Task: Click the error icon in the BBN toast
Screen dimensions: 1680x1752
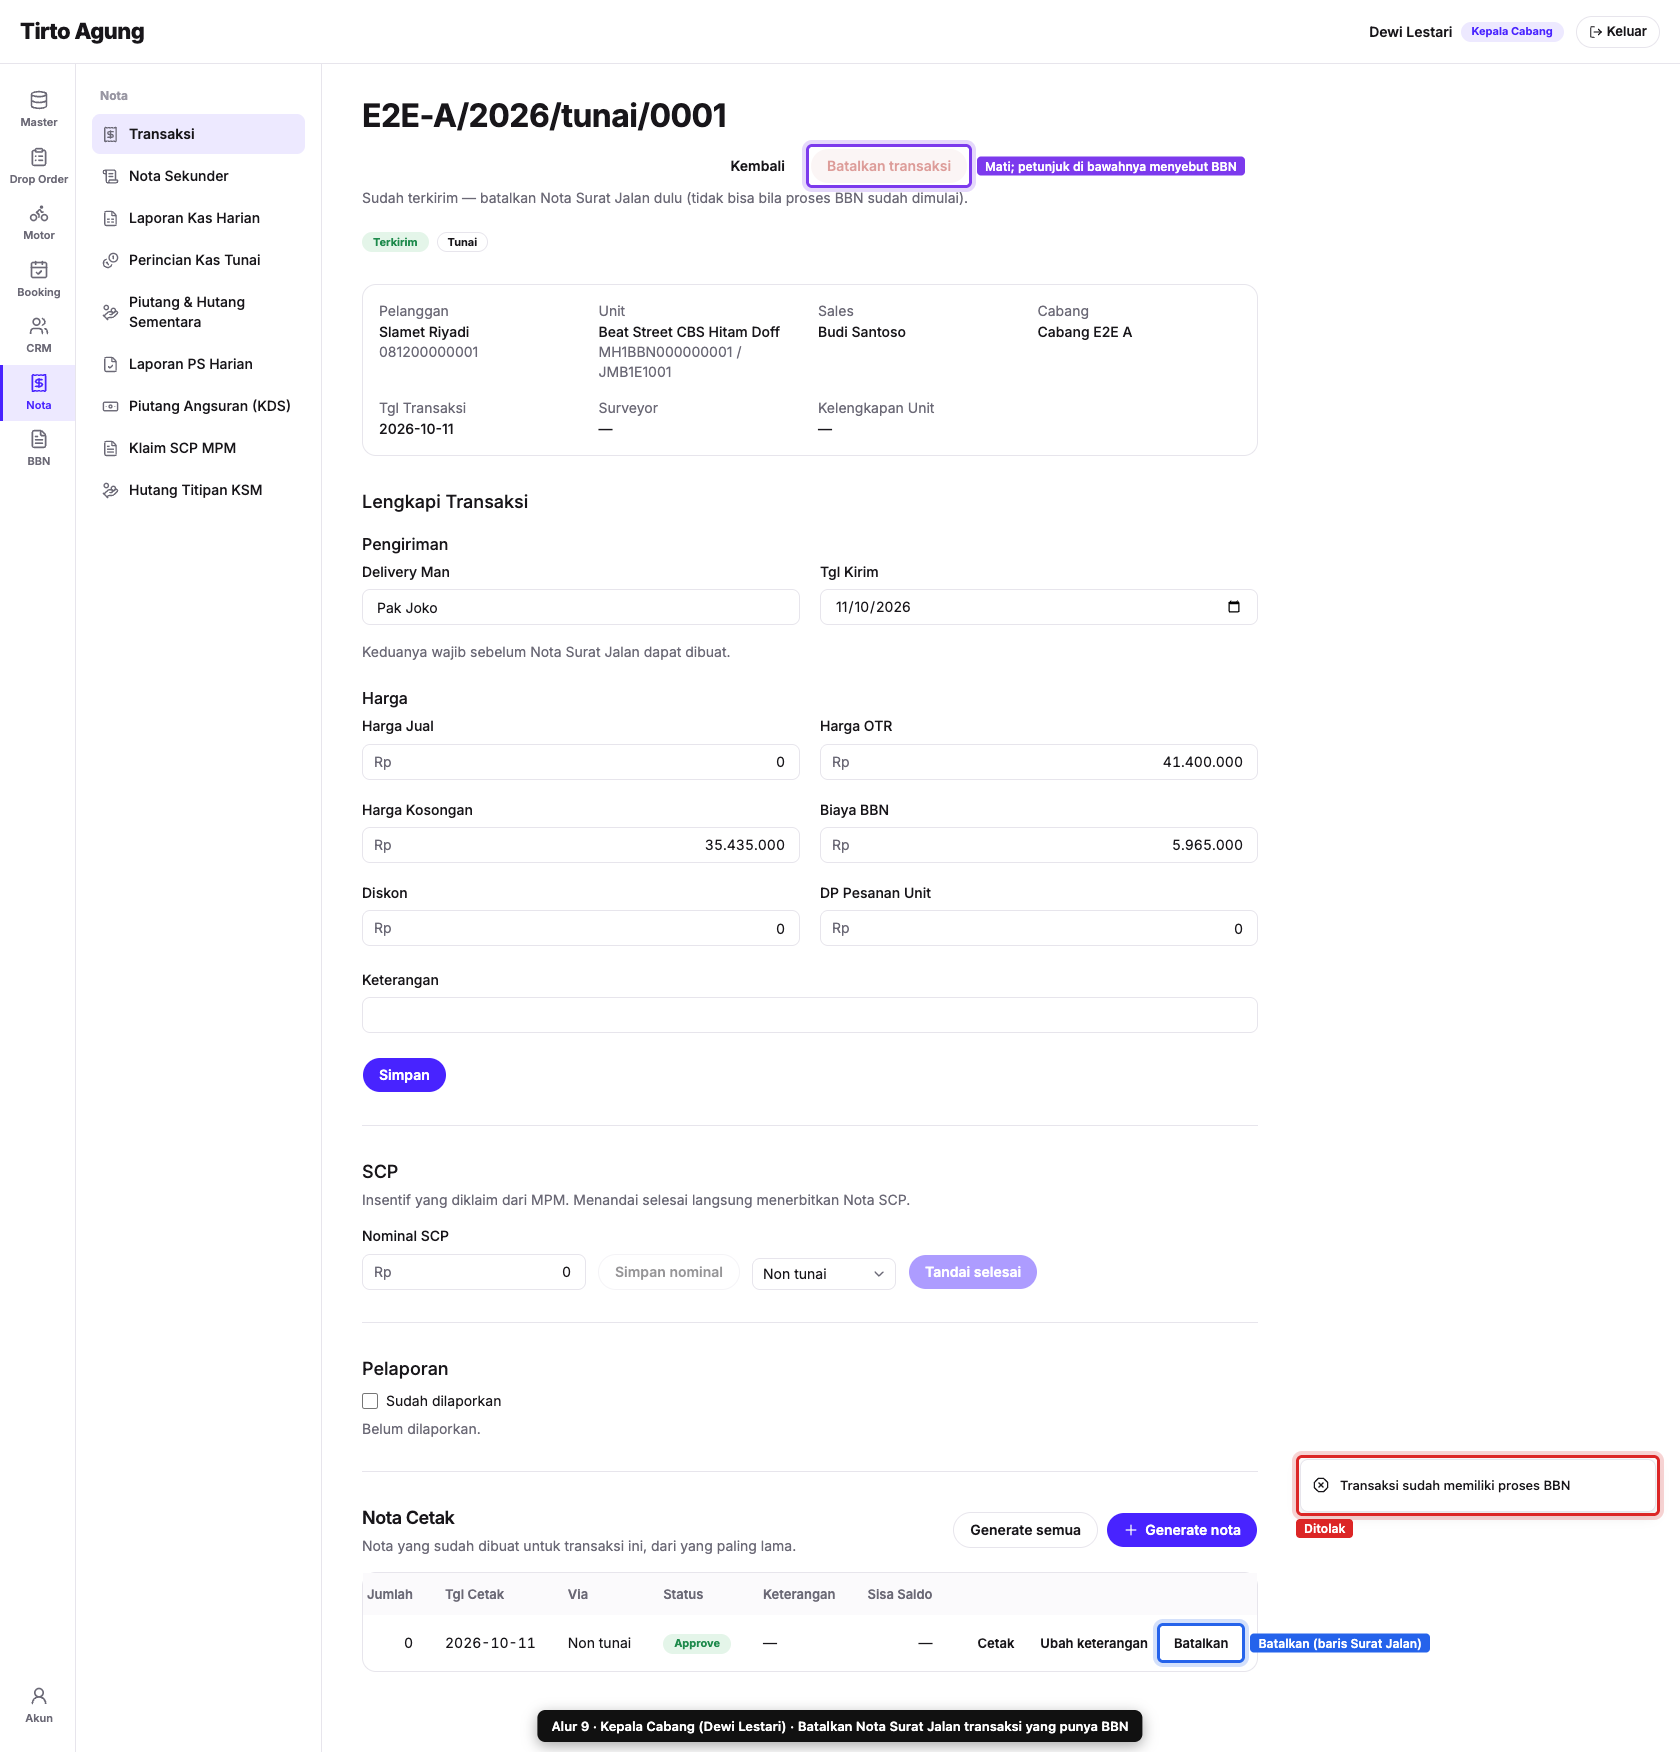Action: point(1321,1485)
